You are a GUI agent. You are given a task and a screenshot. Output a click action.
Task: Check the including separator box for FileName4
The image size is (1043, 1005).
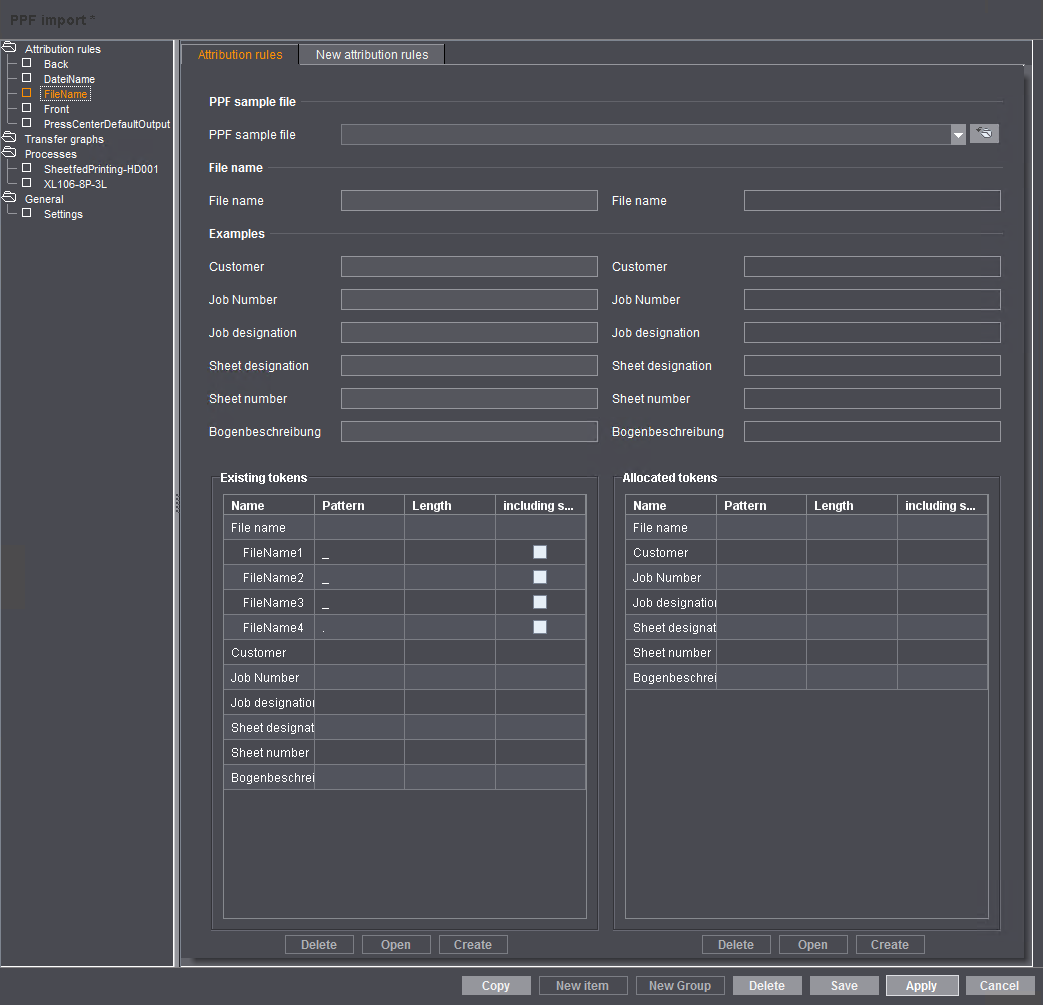click(540, 626)
